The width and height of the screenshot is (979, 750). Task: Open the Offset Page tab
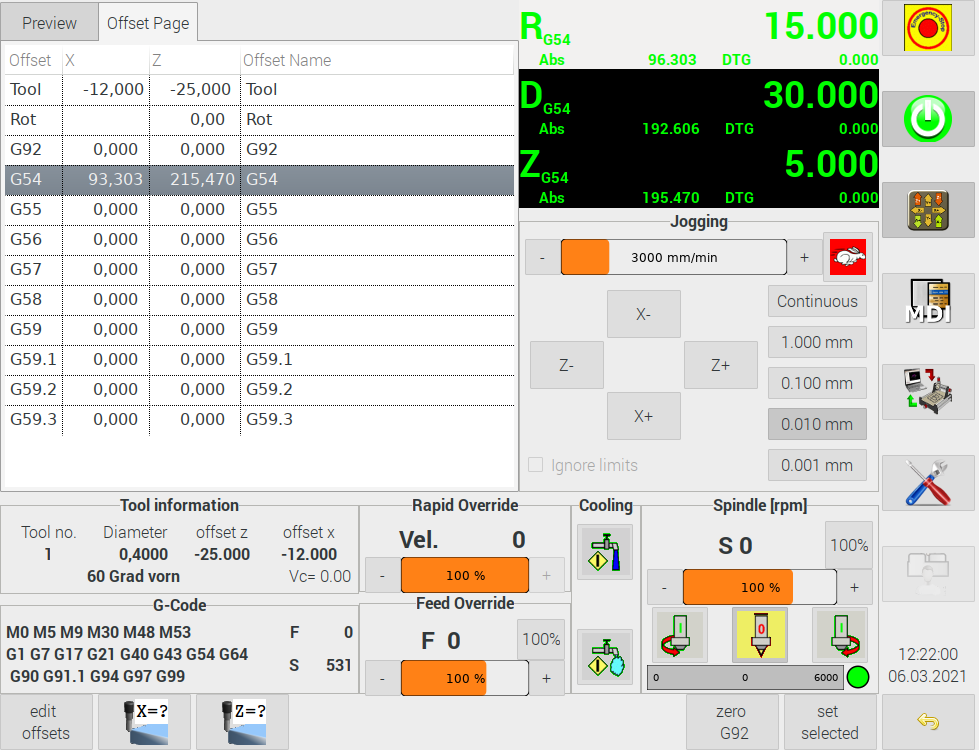[149, 23]
